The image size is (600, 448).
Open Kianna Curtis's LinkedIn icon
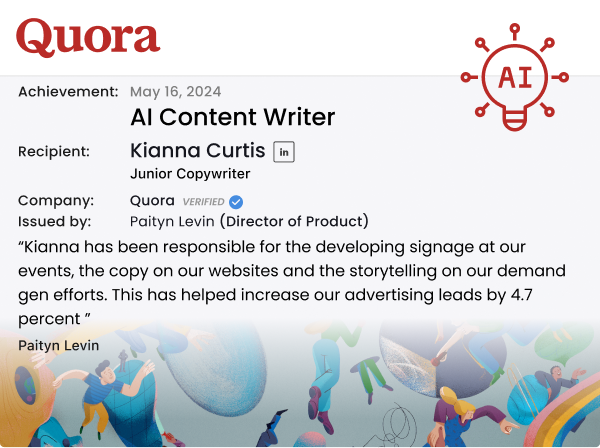[x=285, y=152]
